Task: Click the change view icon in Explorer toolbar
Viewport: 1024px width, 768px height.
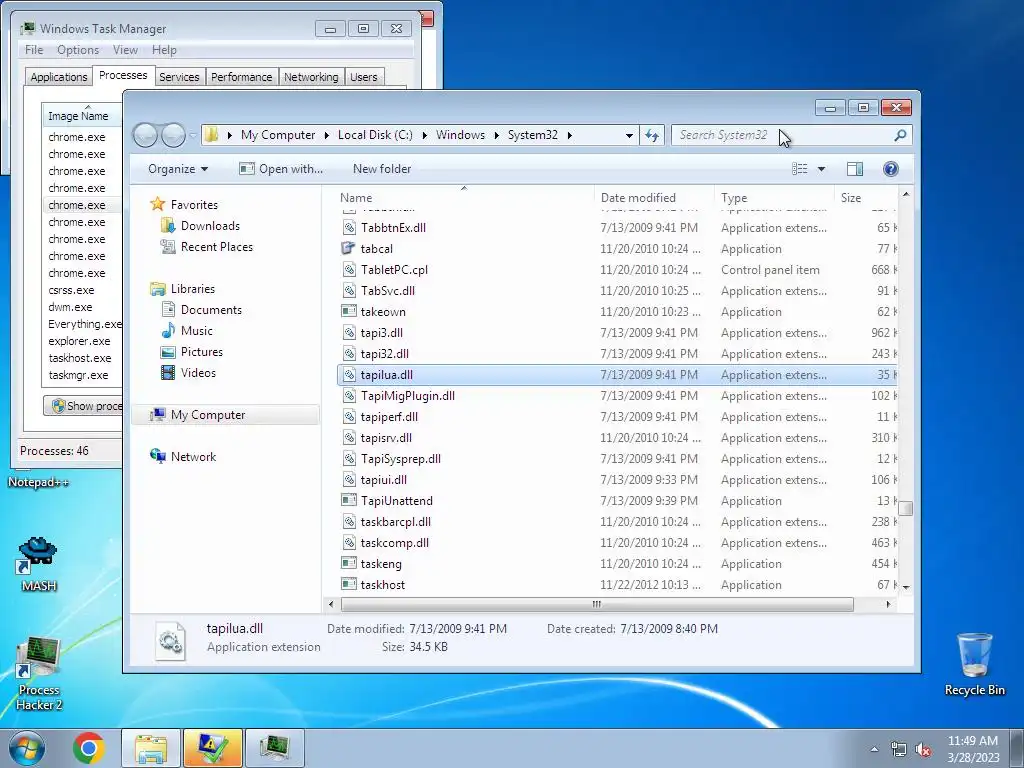Action: pyautogui.click(x=799, y=169)
